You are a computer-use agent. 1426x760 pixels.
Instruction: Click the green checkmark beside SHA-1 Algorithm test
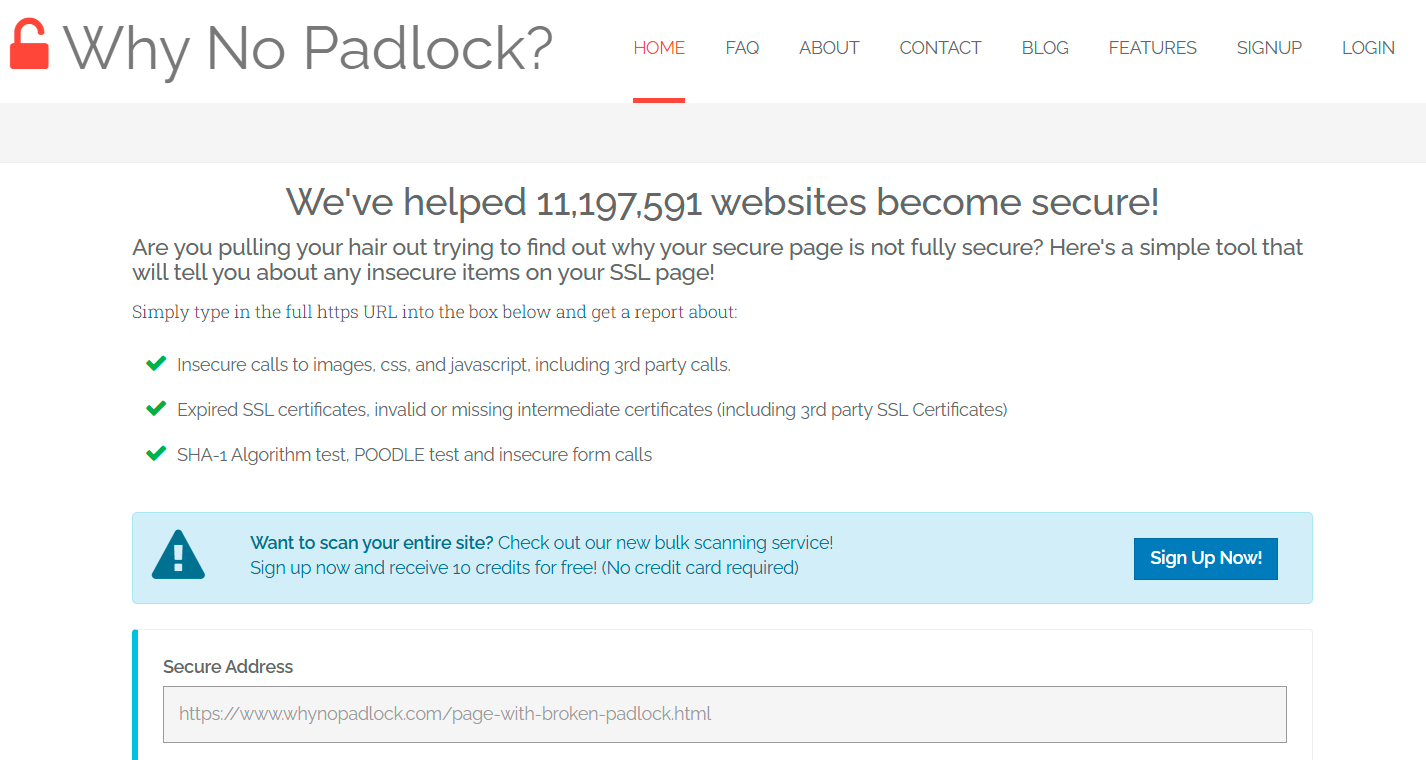point(156,454)
